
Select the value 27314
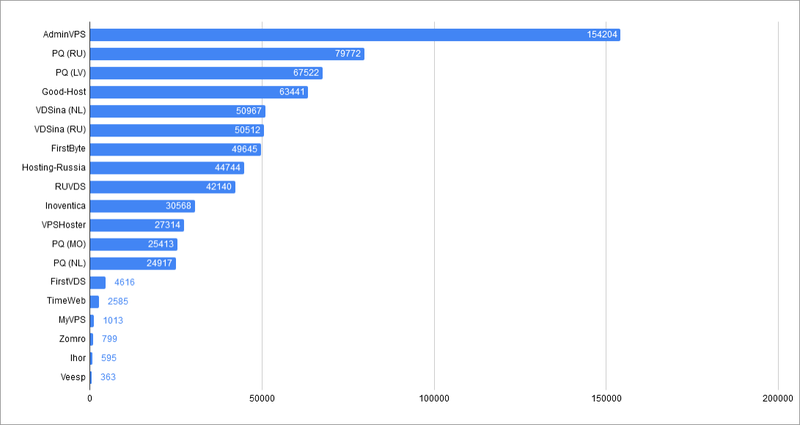pos(168,225)
